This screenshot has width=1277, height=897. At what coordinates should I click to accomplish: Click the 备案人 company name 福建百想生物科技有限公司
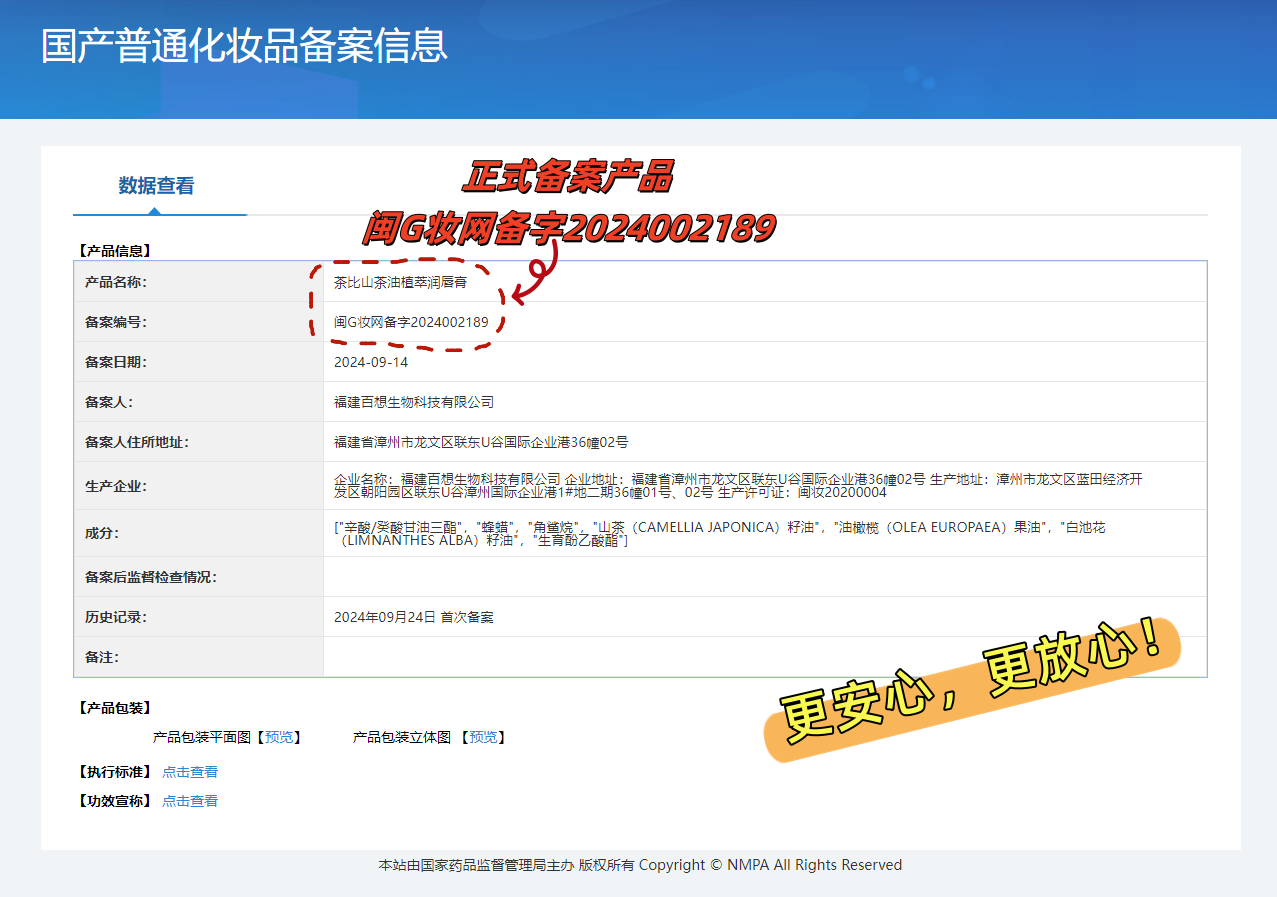click(414, 402)
